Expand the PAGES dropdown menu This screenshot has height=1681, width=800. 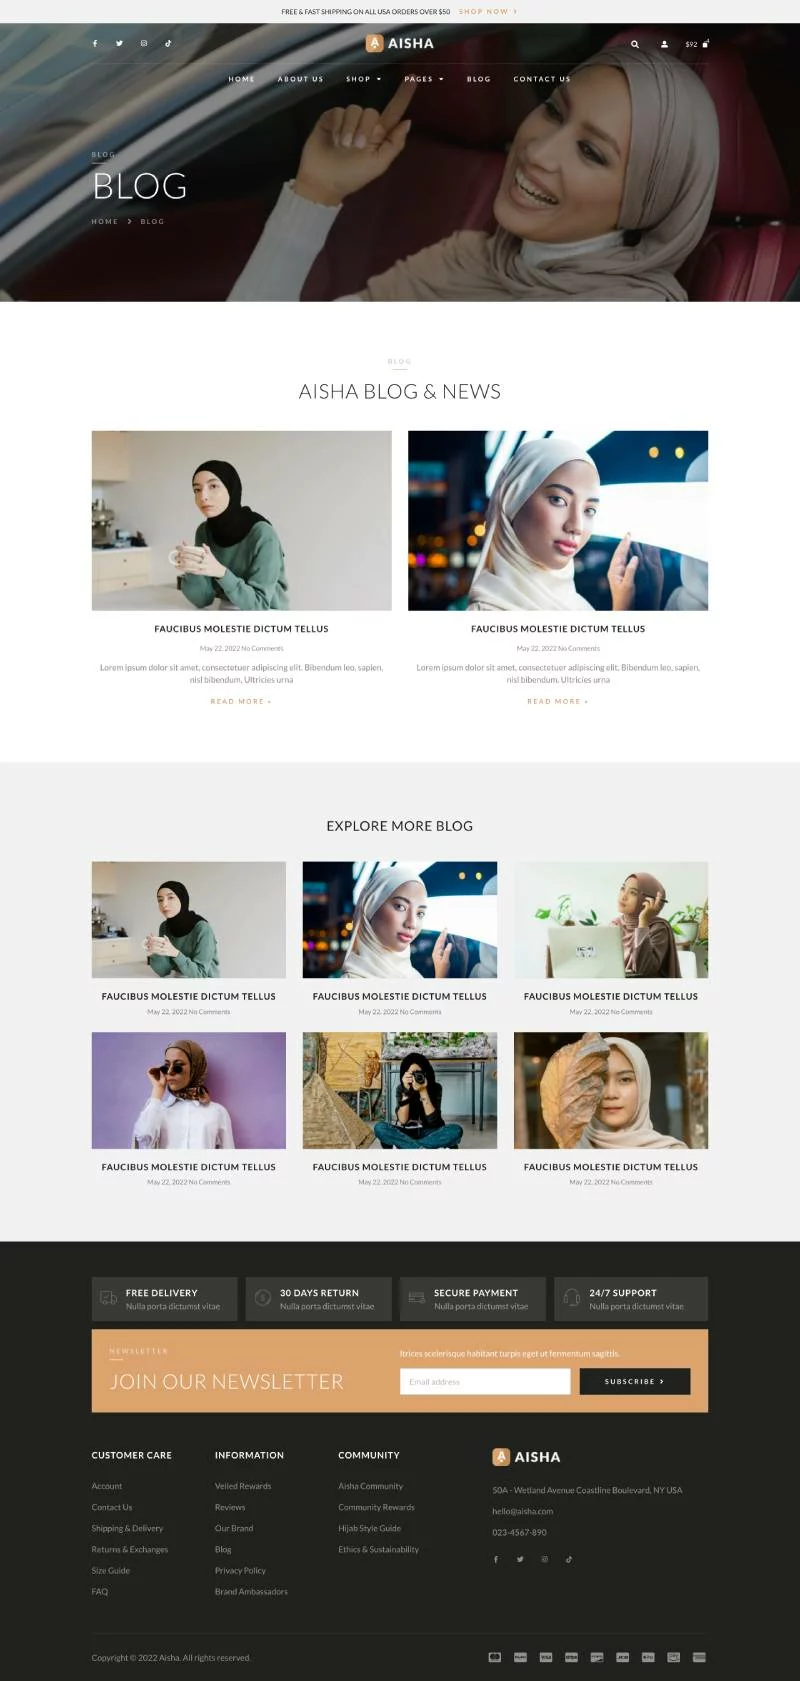(424, 79)
